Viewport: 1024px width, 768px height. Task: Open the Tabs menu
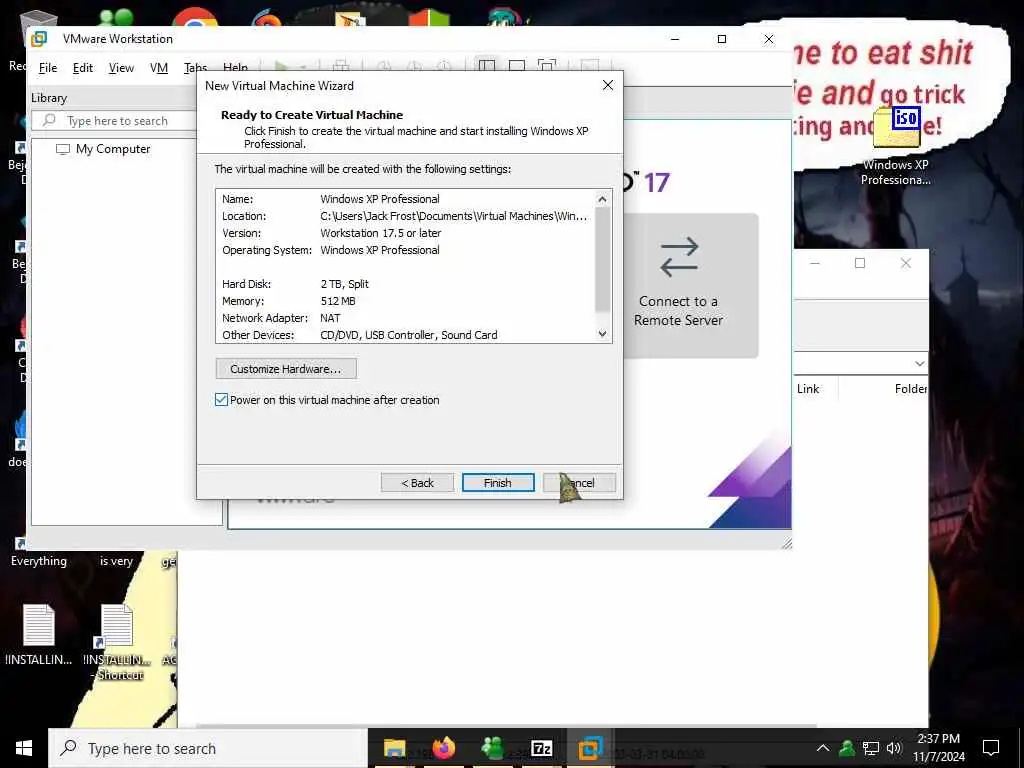tap(195, 68)
